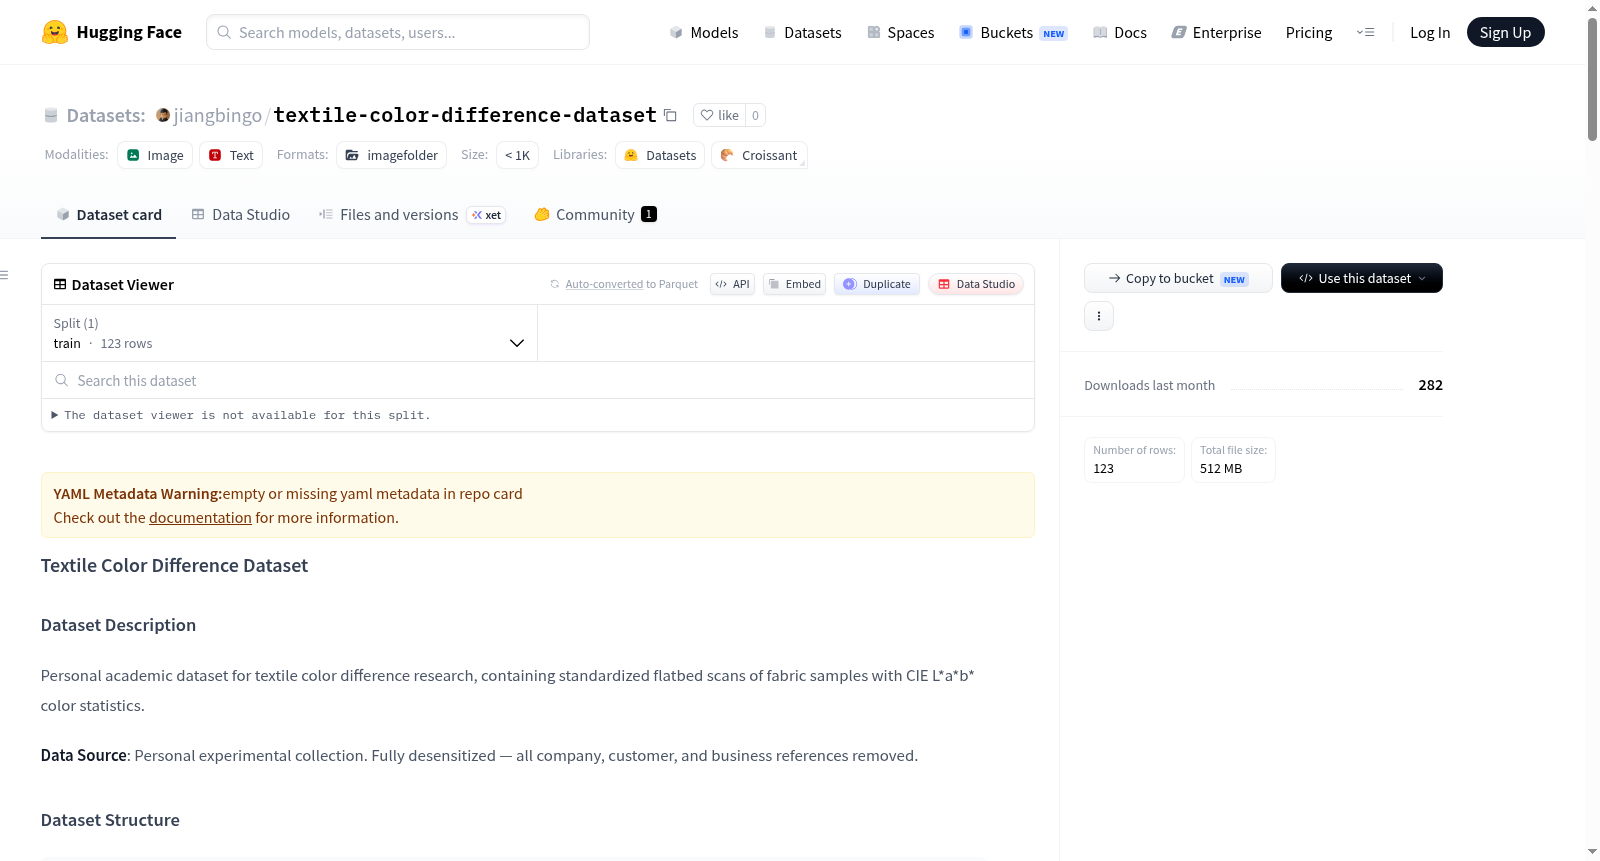Open the jiangbingo profile link
Image resolution: width=1600 pixels, height=861 pixels.
coord(218,115)
